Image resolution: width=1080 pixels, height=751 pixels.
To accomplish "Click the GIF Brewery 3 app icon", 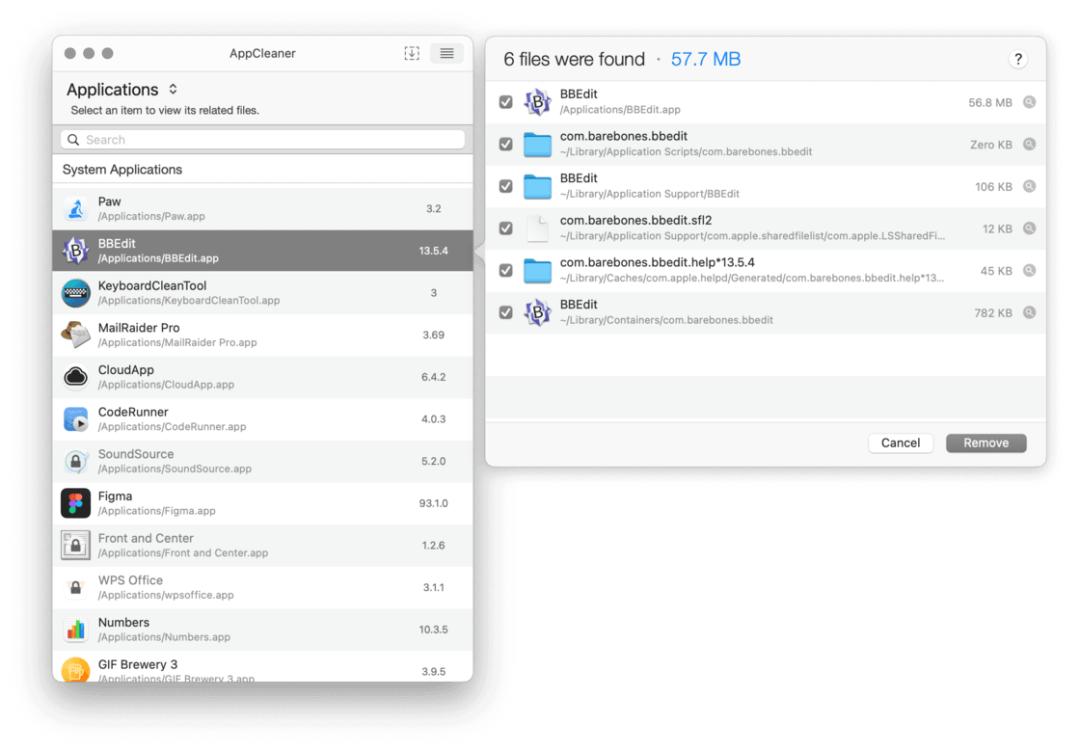I will [x=76, y=670].
